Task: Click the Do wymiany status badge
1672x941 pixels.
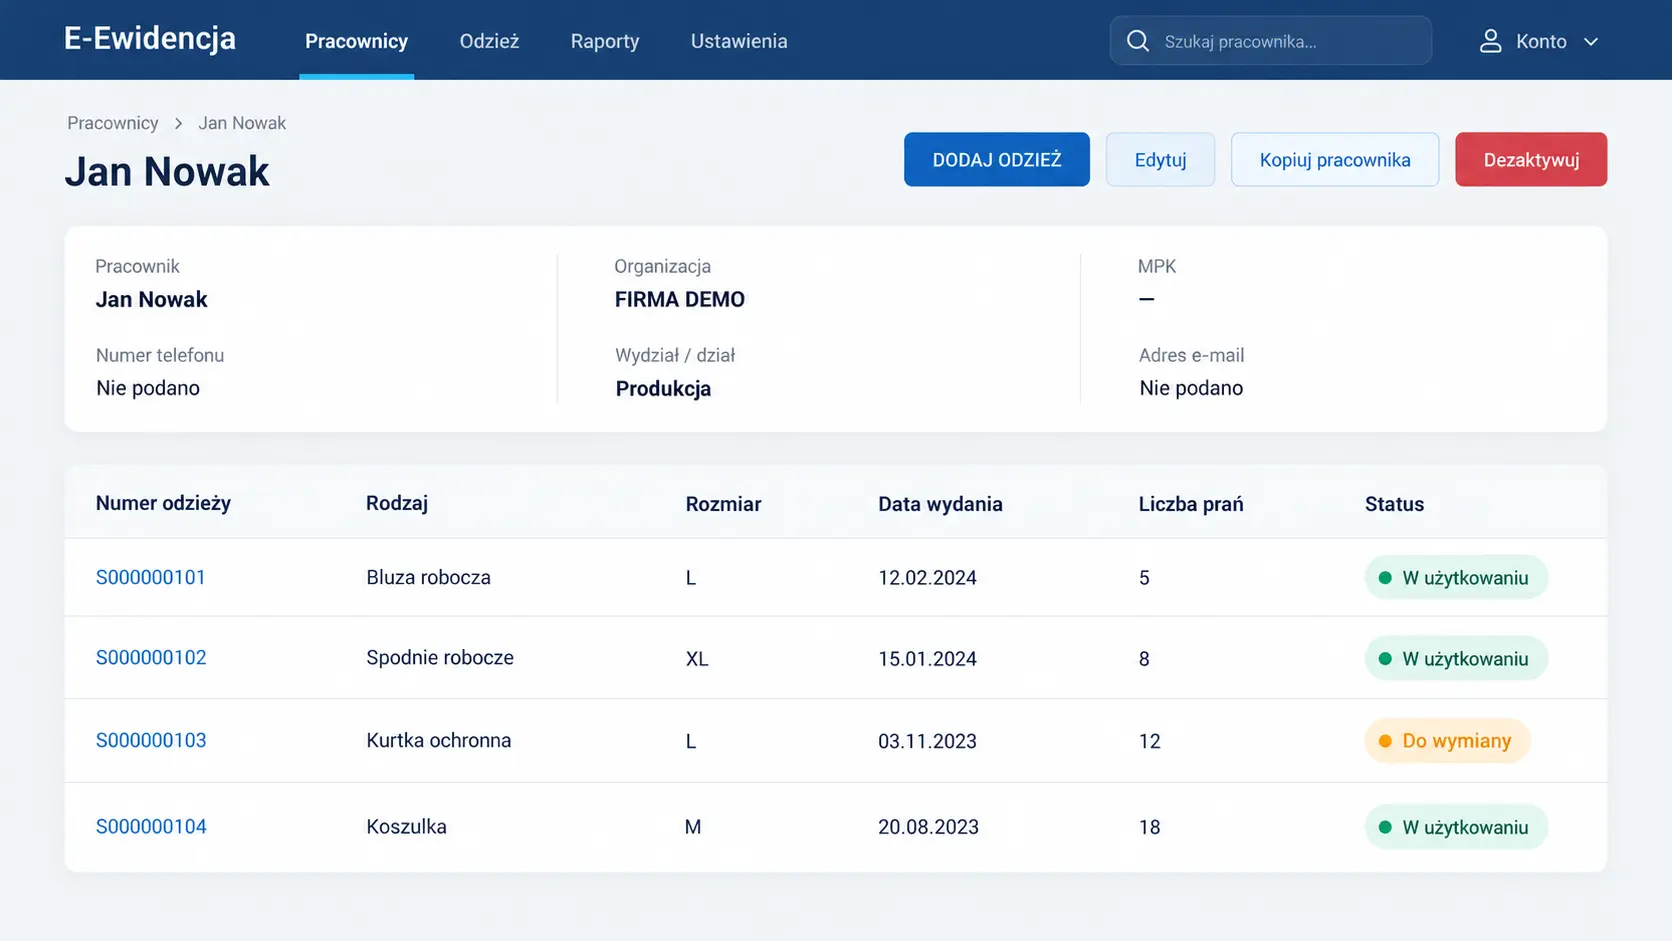Action: click(1447, 741)
